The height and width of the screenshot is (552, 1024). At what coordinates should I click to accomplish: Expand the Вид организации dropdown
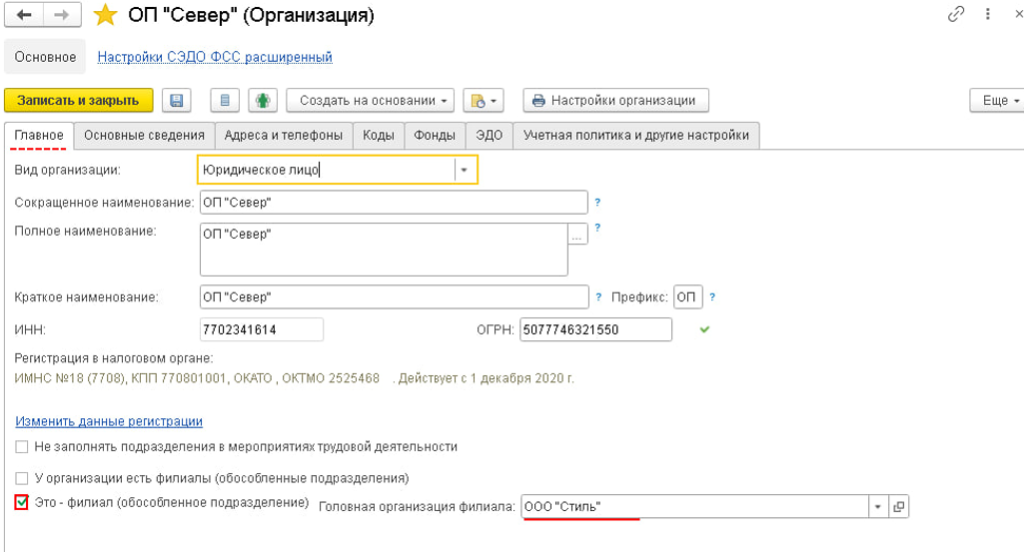(x=464, y=170)
